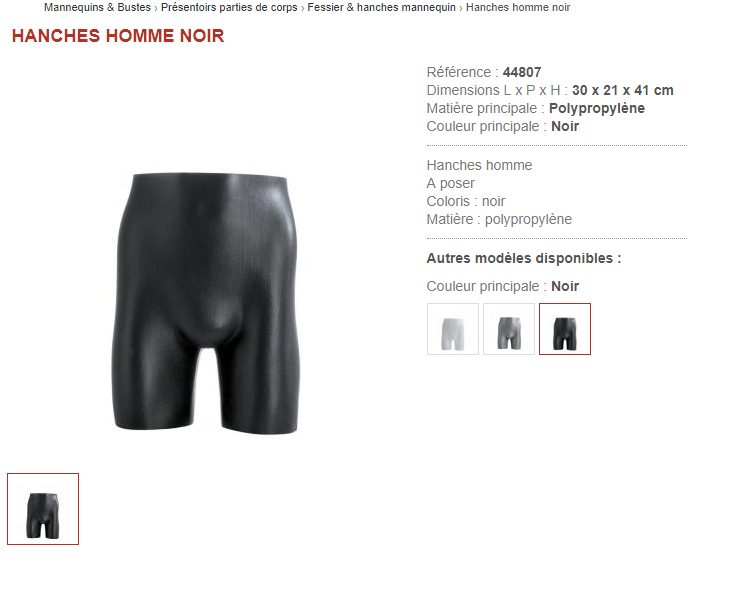The image size is (742, 595).
Task: Click the Polypropylène material value
Action: tap(597, 108)
